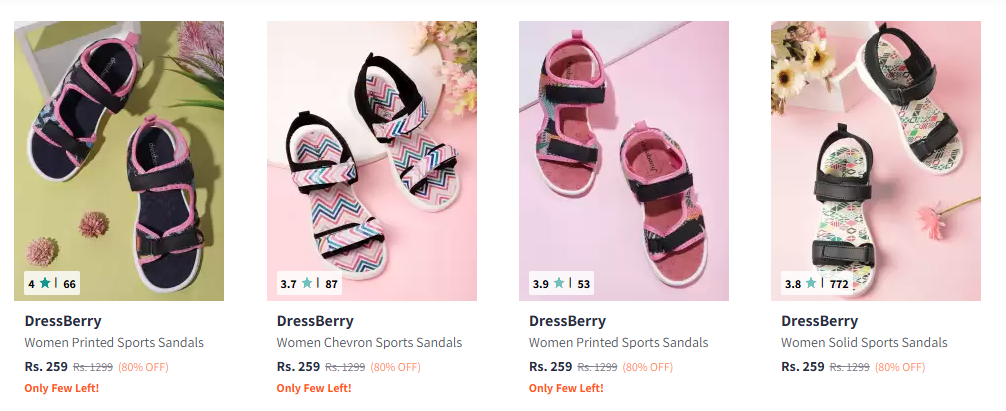Click the 4 | 66 rating badge
1006x411 pixels.
click(52, 283)
